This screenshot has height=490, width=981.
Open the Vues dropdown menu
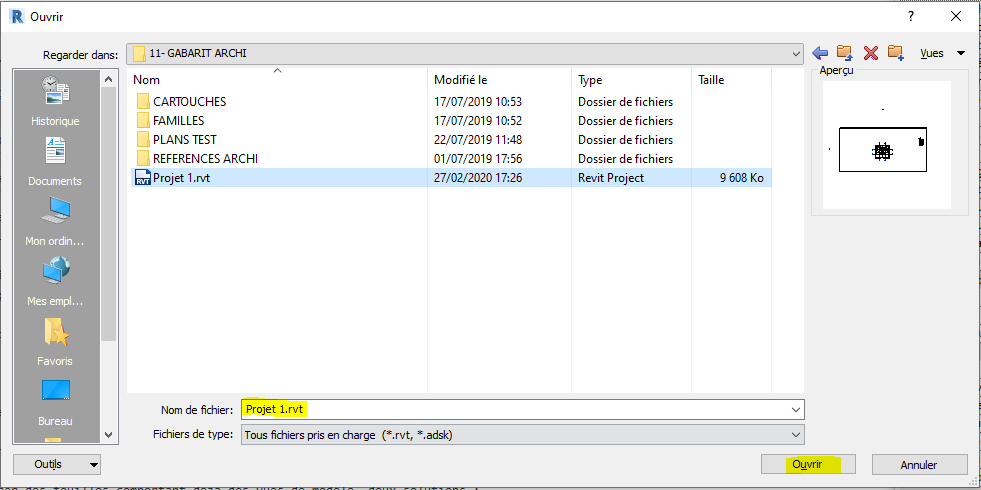point(942,53)
